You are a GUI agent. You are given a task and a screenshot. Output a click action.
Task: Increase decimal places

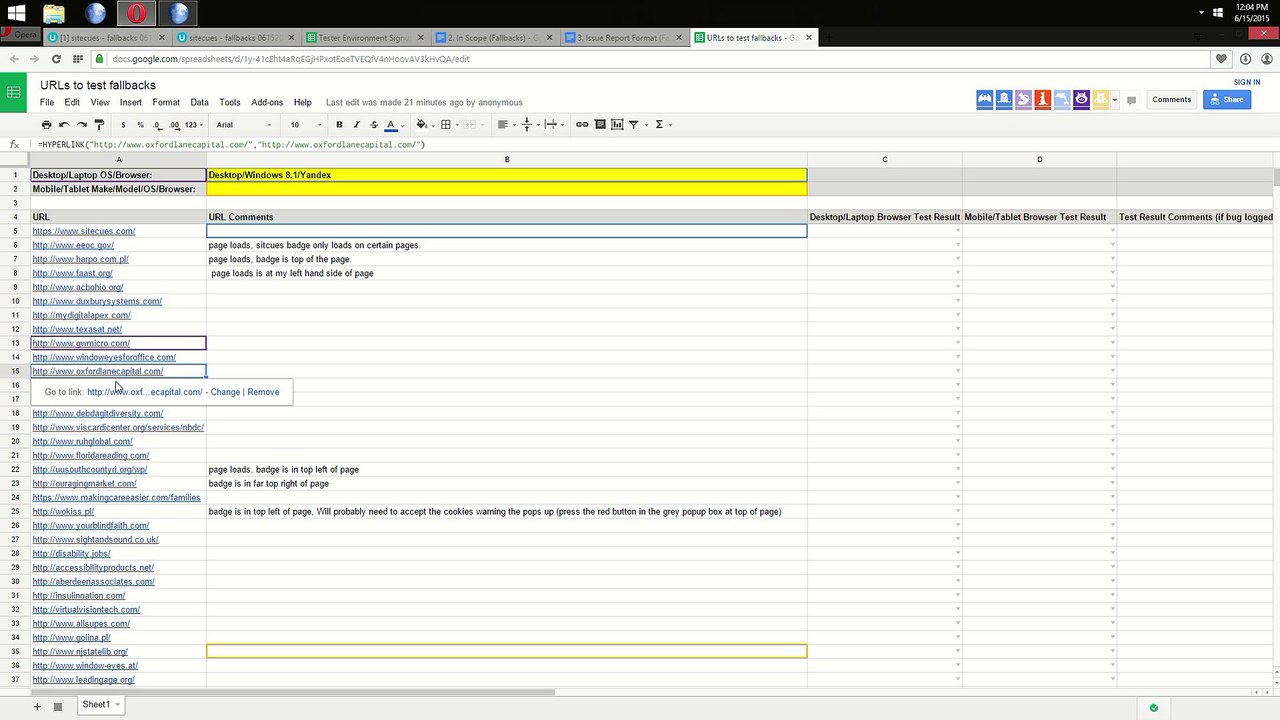pos(174,125)
